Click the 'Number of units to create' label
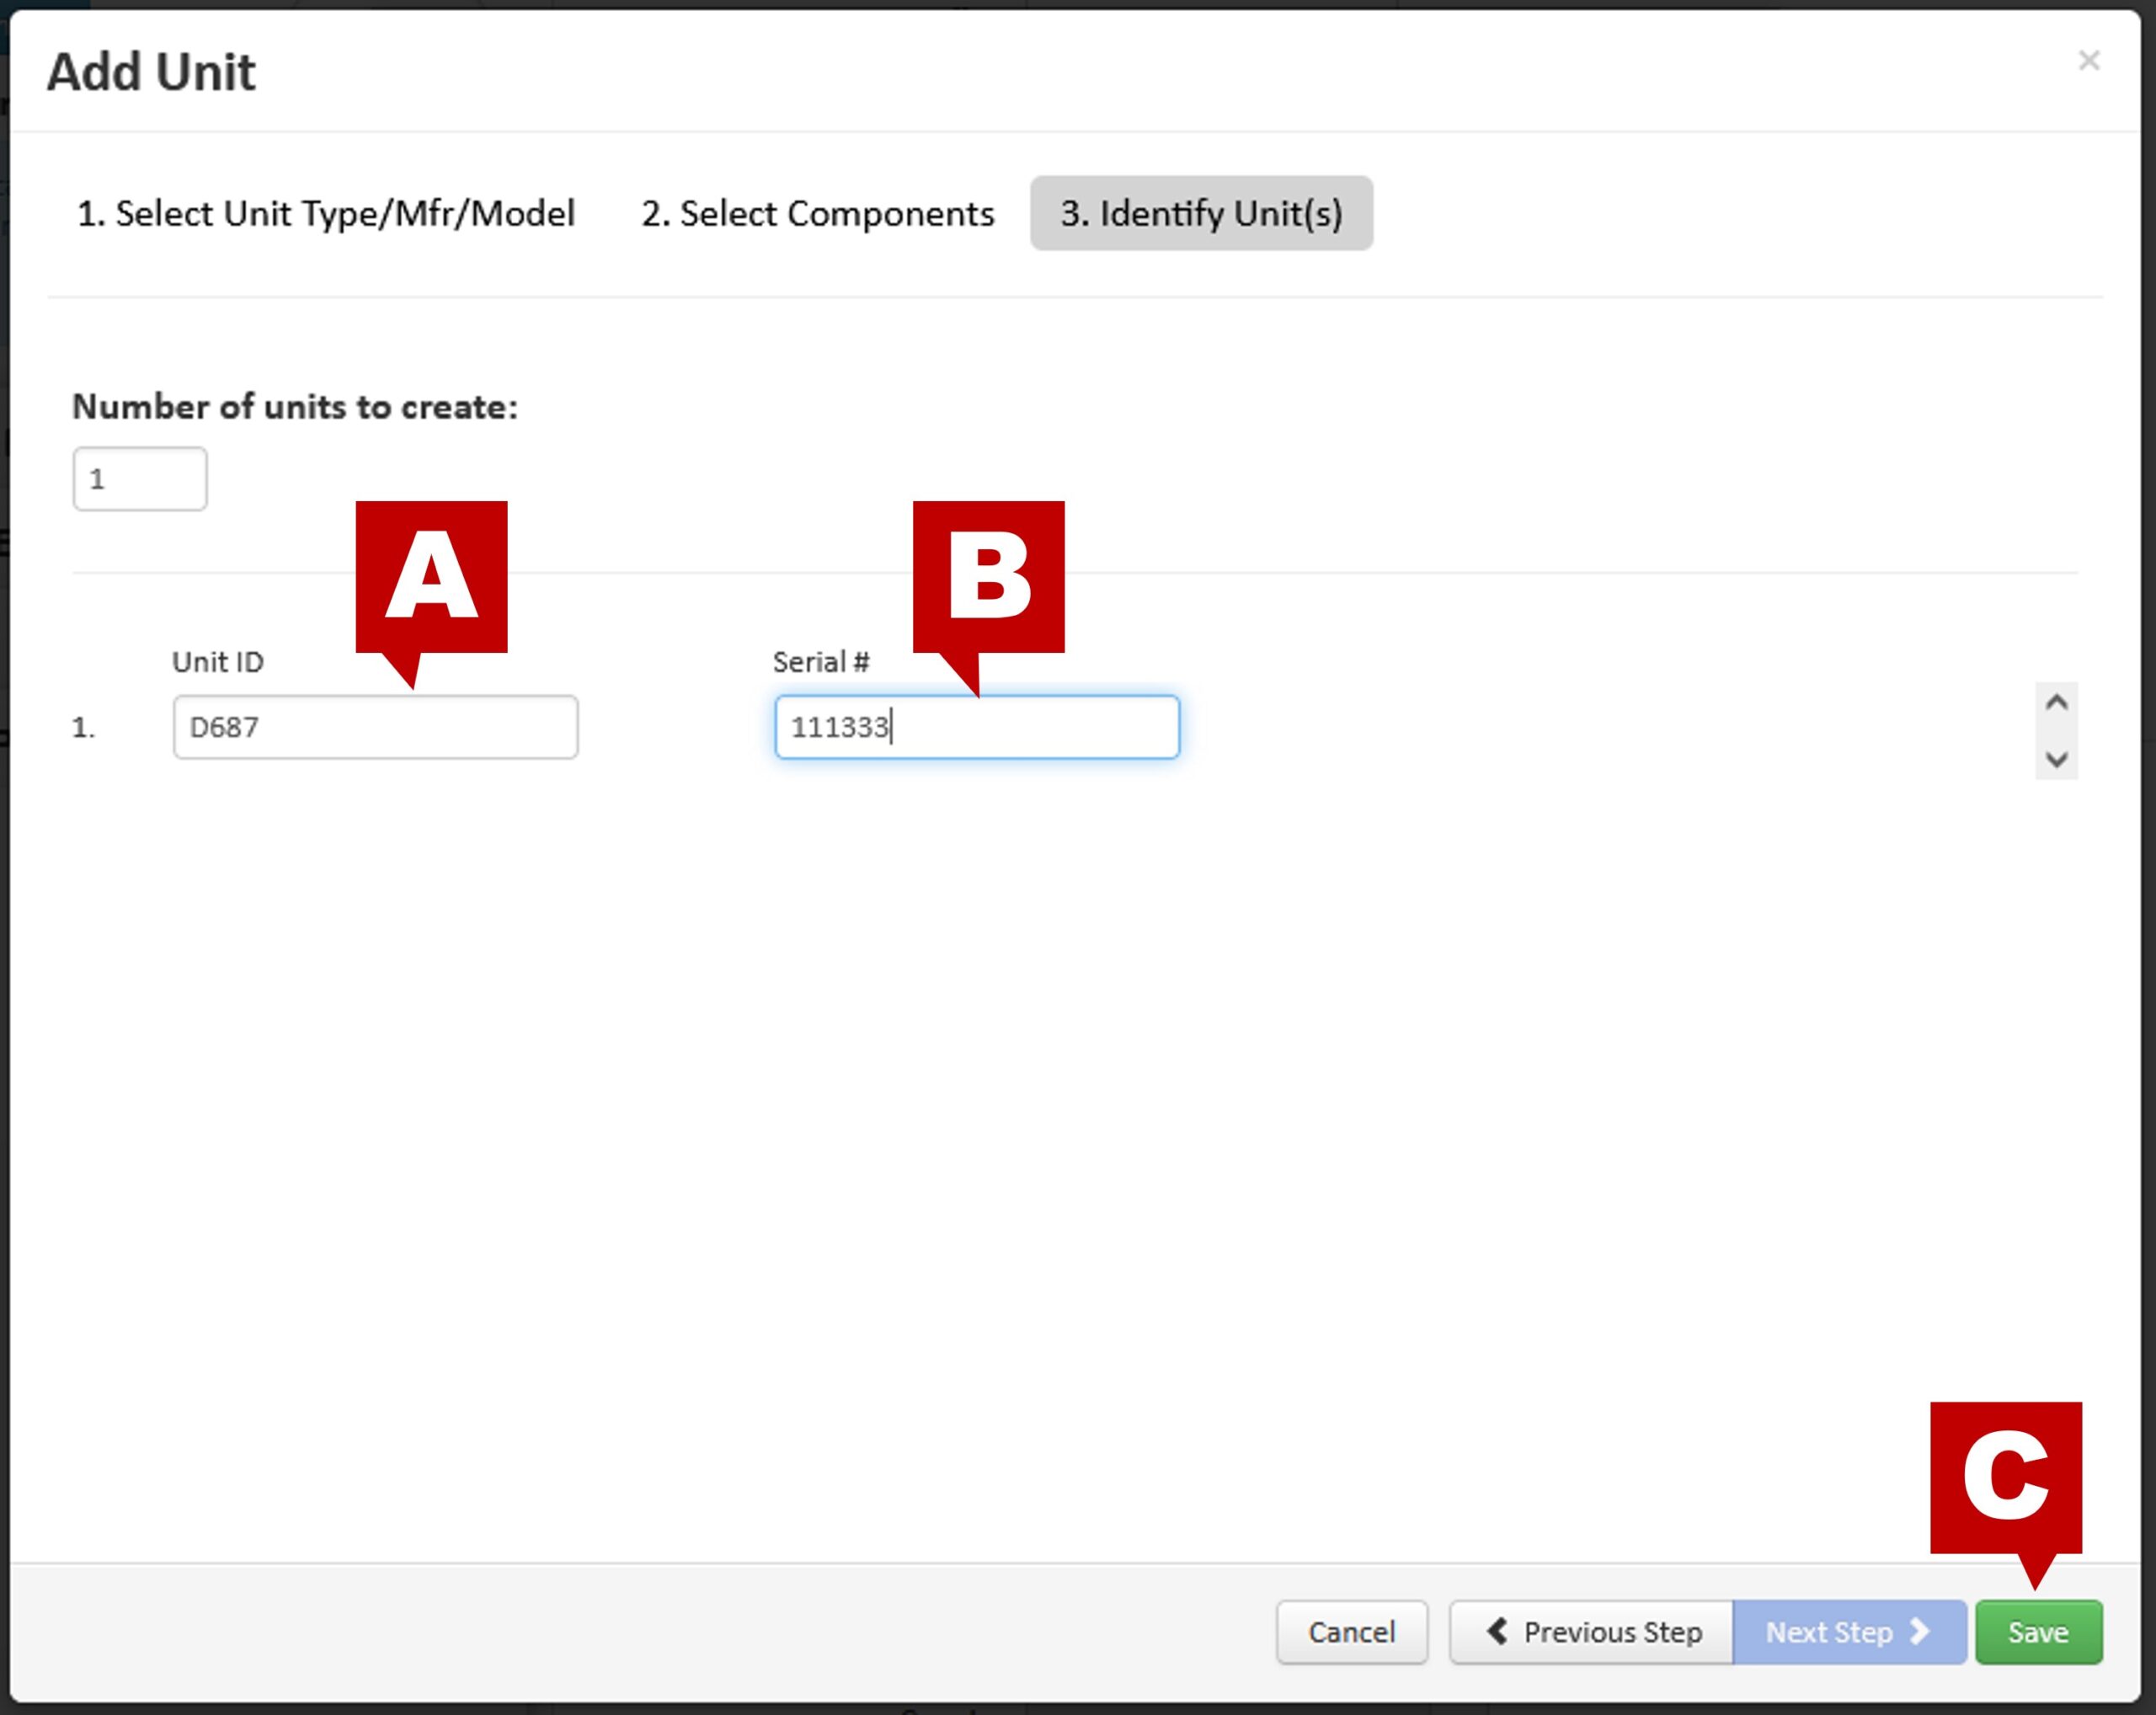 tap(295, 407)
